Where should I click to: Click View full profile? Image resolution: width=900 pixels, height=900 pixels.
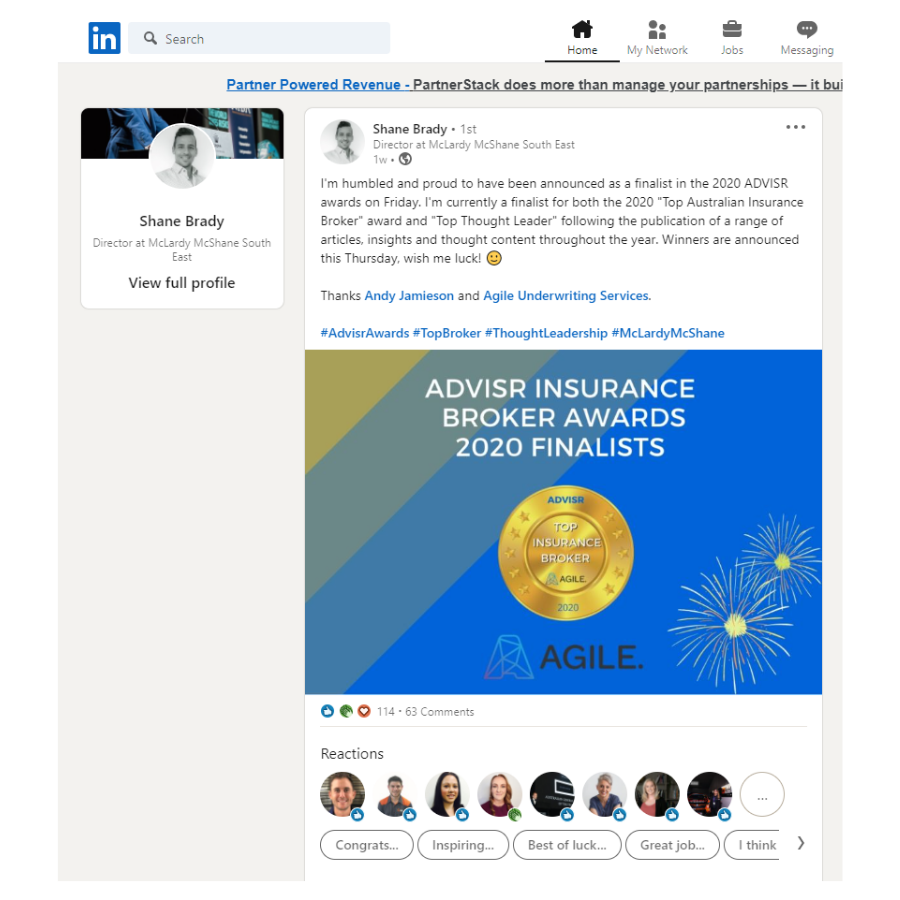tap(182, 283)
